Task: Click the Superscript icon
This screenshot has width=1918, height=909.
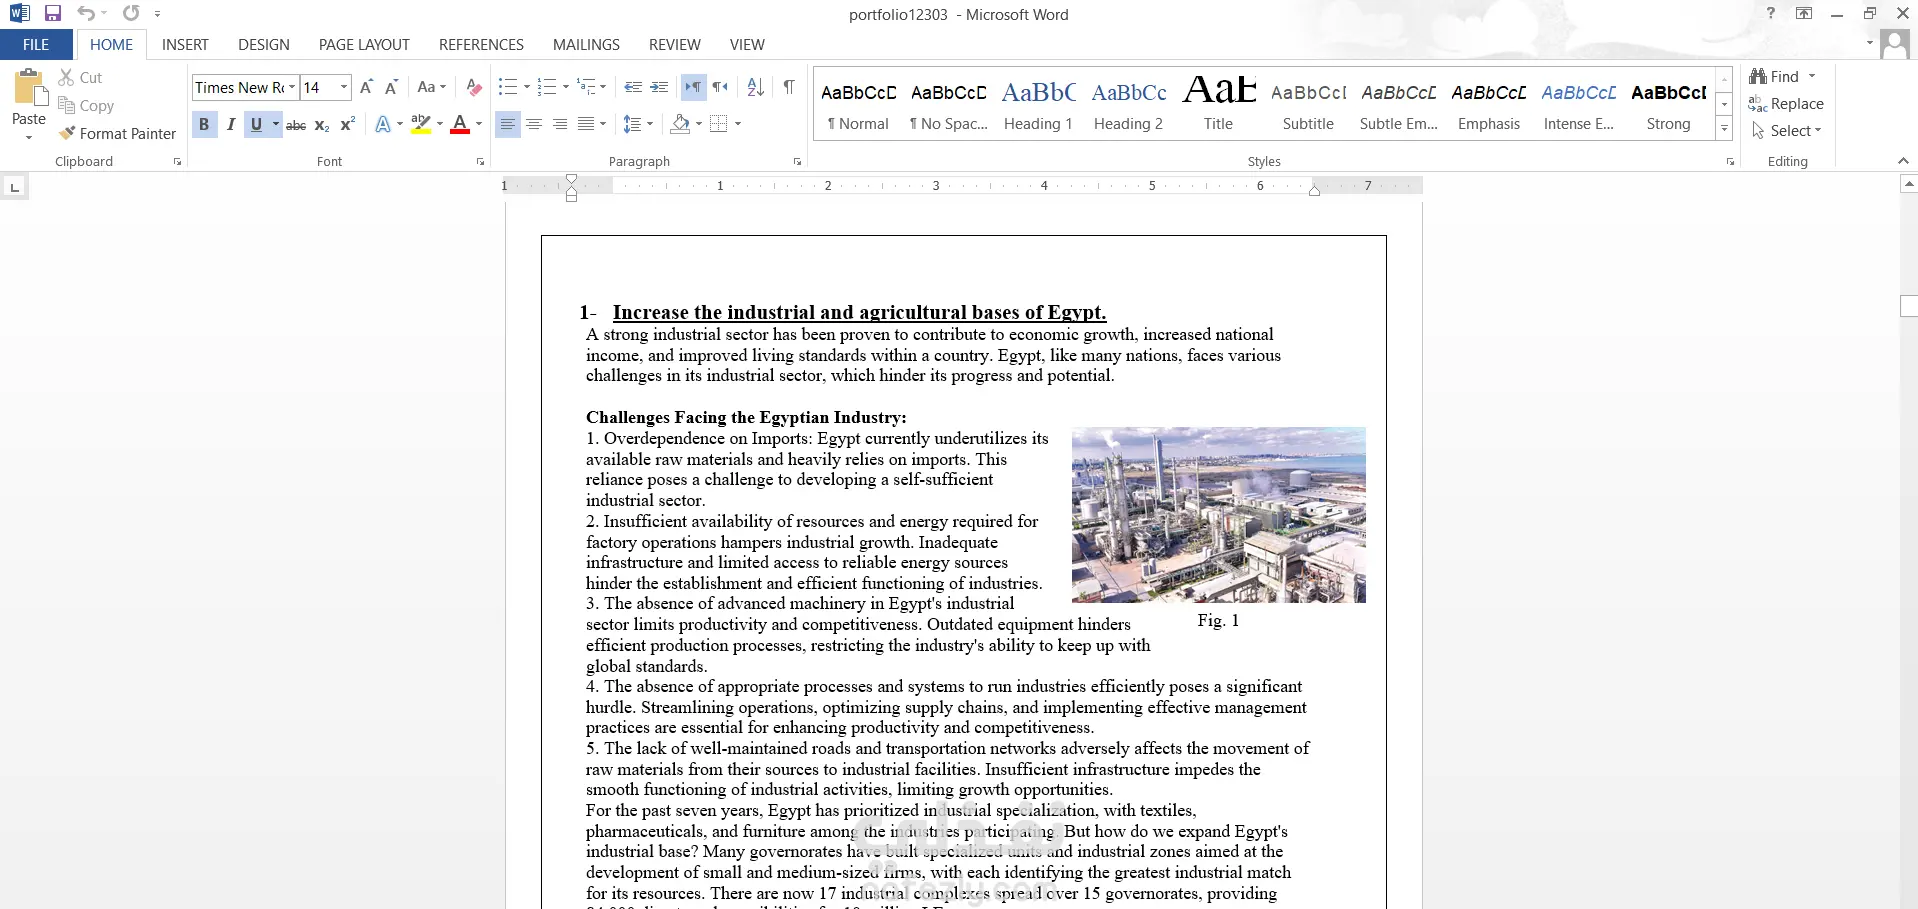Action: (347, 124)
